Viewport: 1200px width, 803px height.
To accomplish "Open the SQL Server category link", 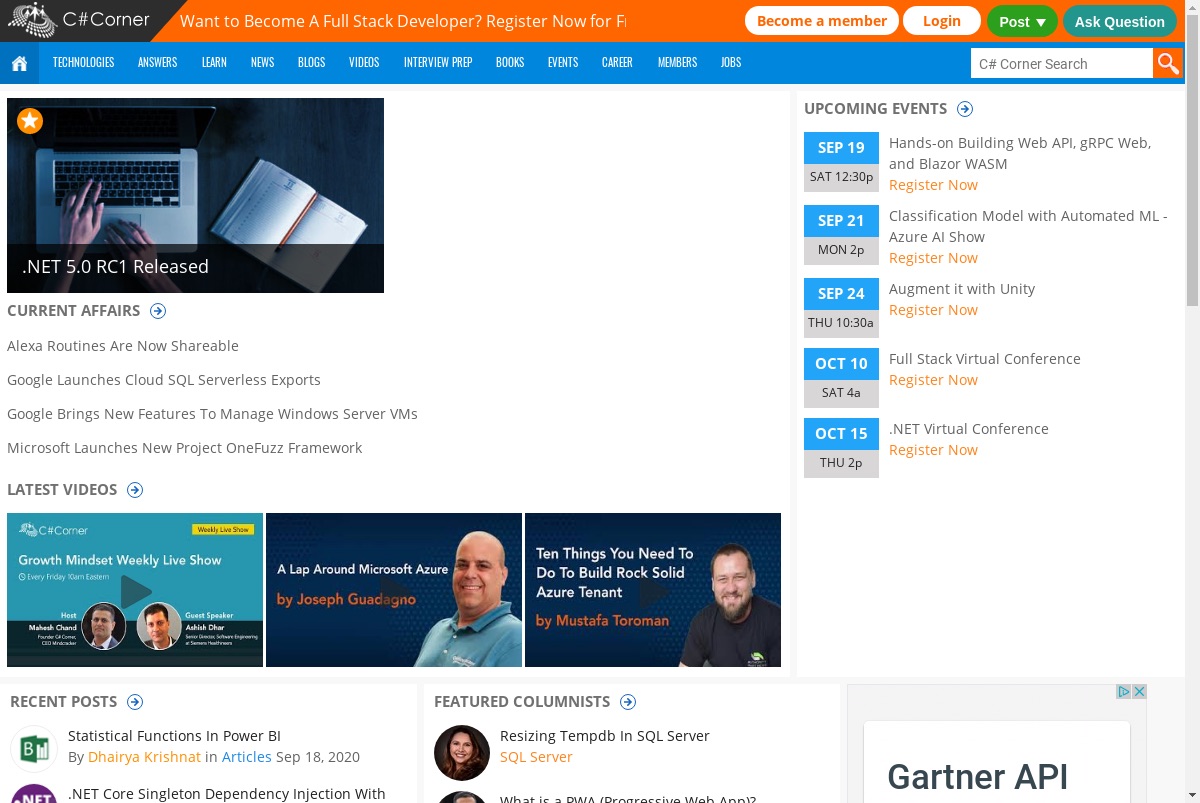I will pos(536,757).
